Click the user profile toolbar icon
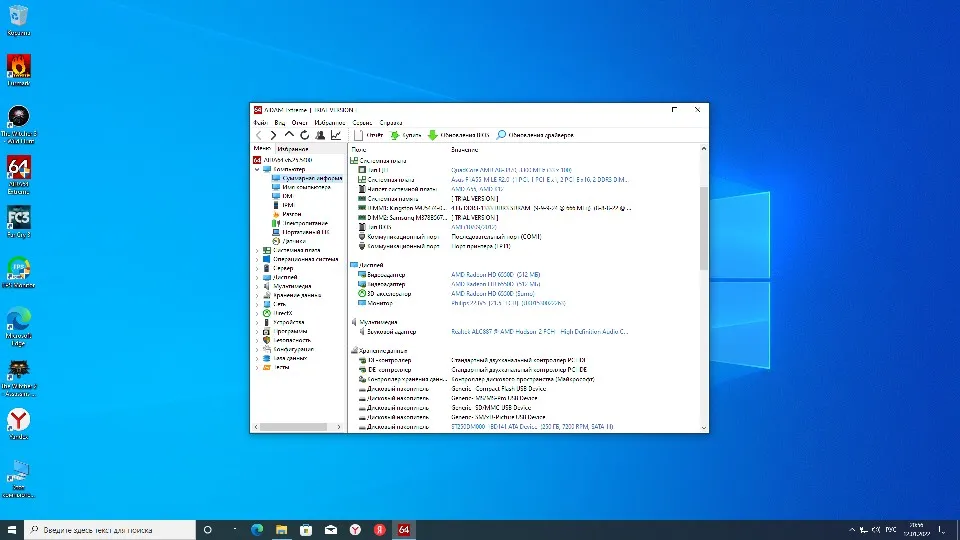The width and height of the screenshot is (960, 540). (320, 135)
